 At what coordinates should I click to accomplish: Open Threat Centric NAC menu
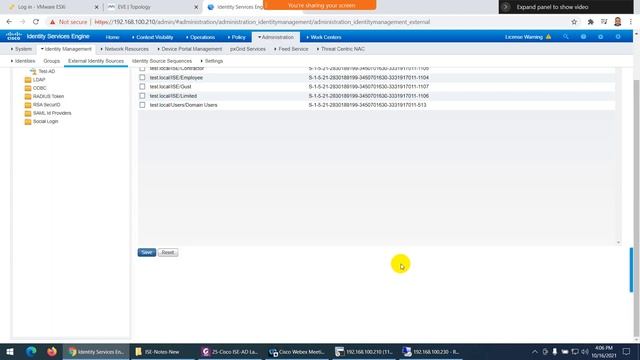(x=340, y=49)
